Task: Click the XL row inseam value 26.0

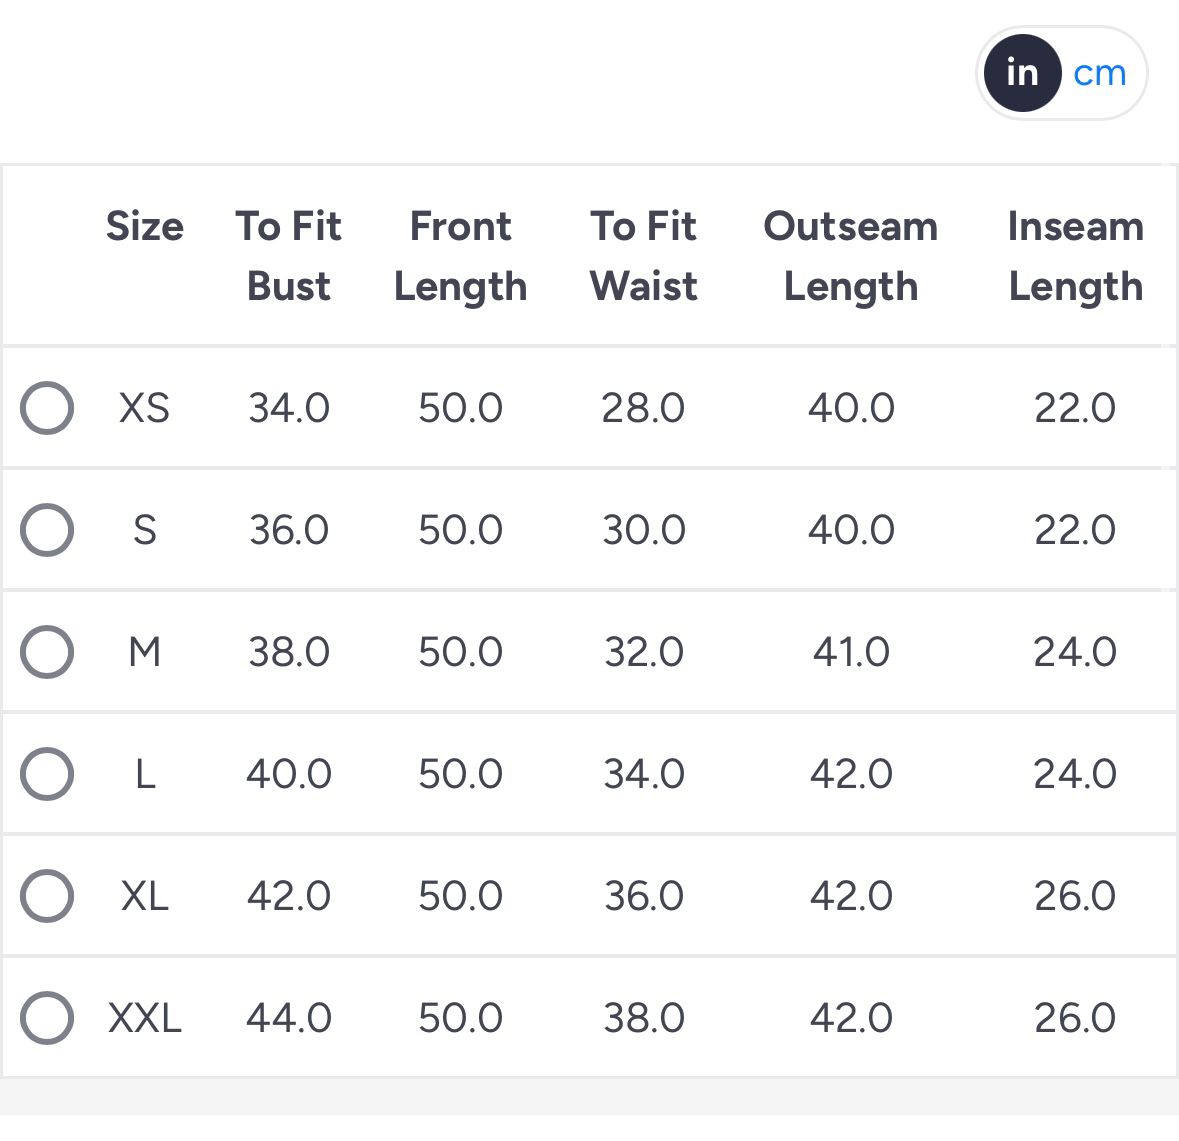Action: (x=1075, y=896)
